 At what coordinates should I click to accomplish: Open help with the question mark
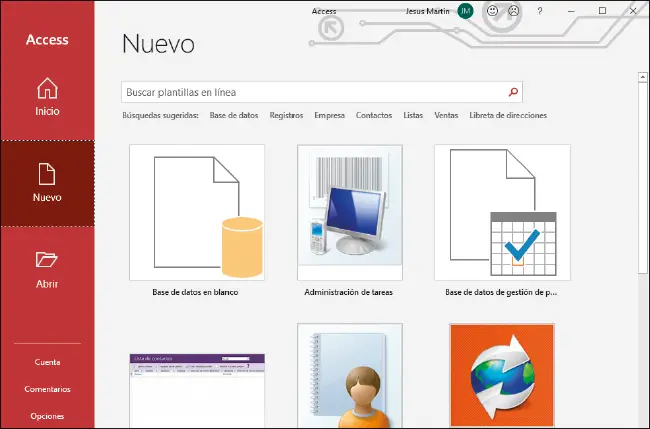539,11
